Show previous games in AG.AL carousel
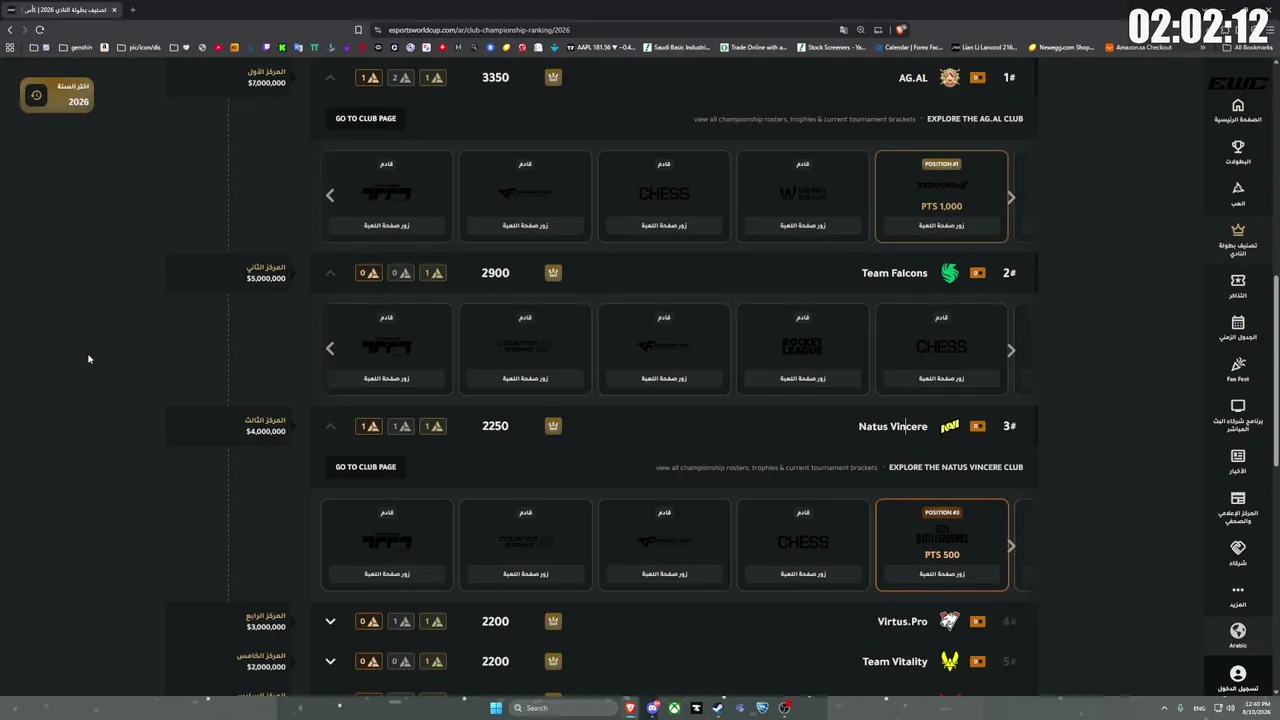 click(330, 196)
